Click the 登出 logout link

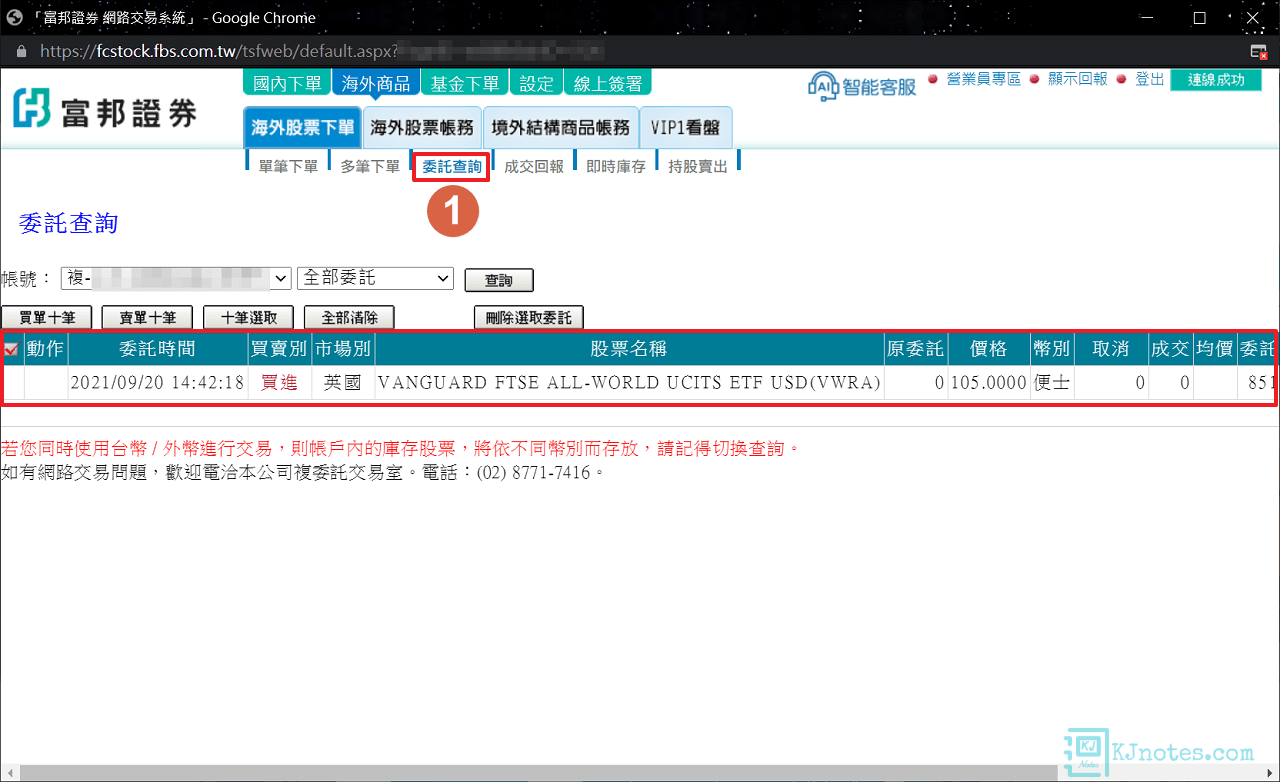pos(1149,79)
